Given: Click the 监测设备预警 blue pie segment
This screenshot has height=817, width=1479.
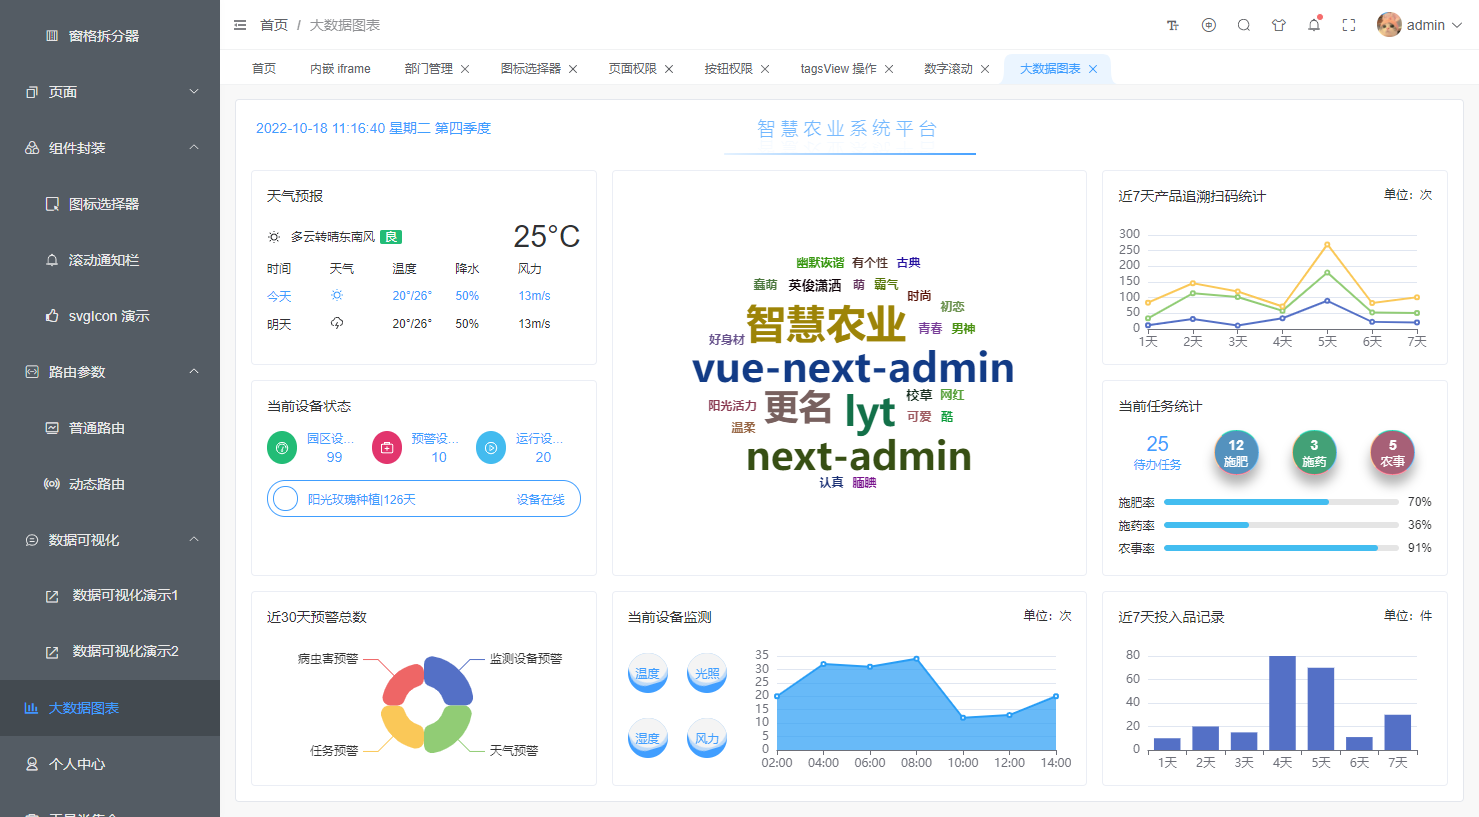Looking at the screenshot, I should click(450, 680).
